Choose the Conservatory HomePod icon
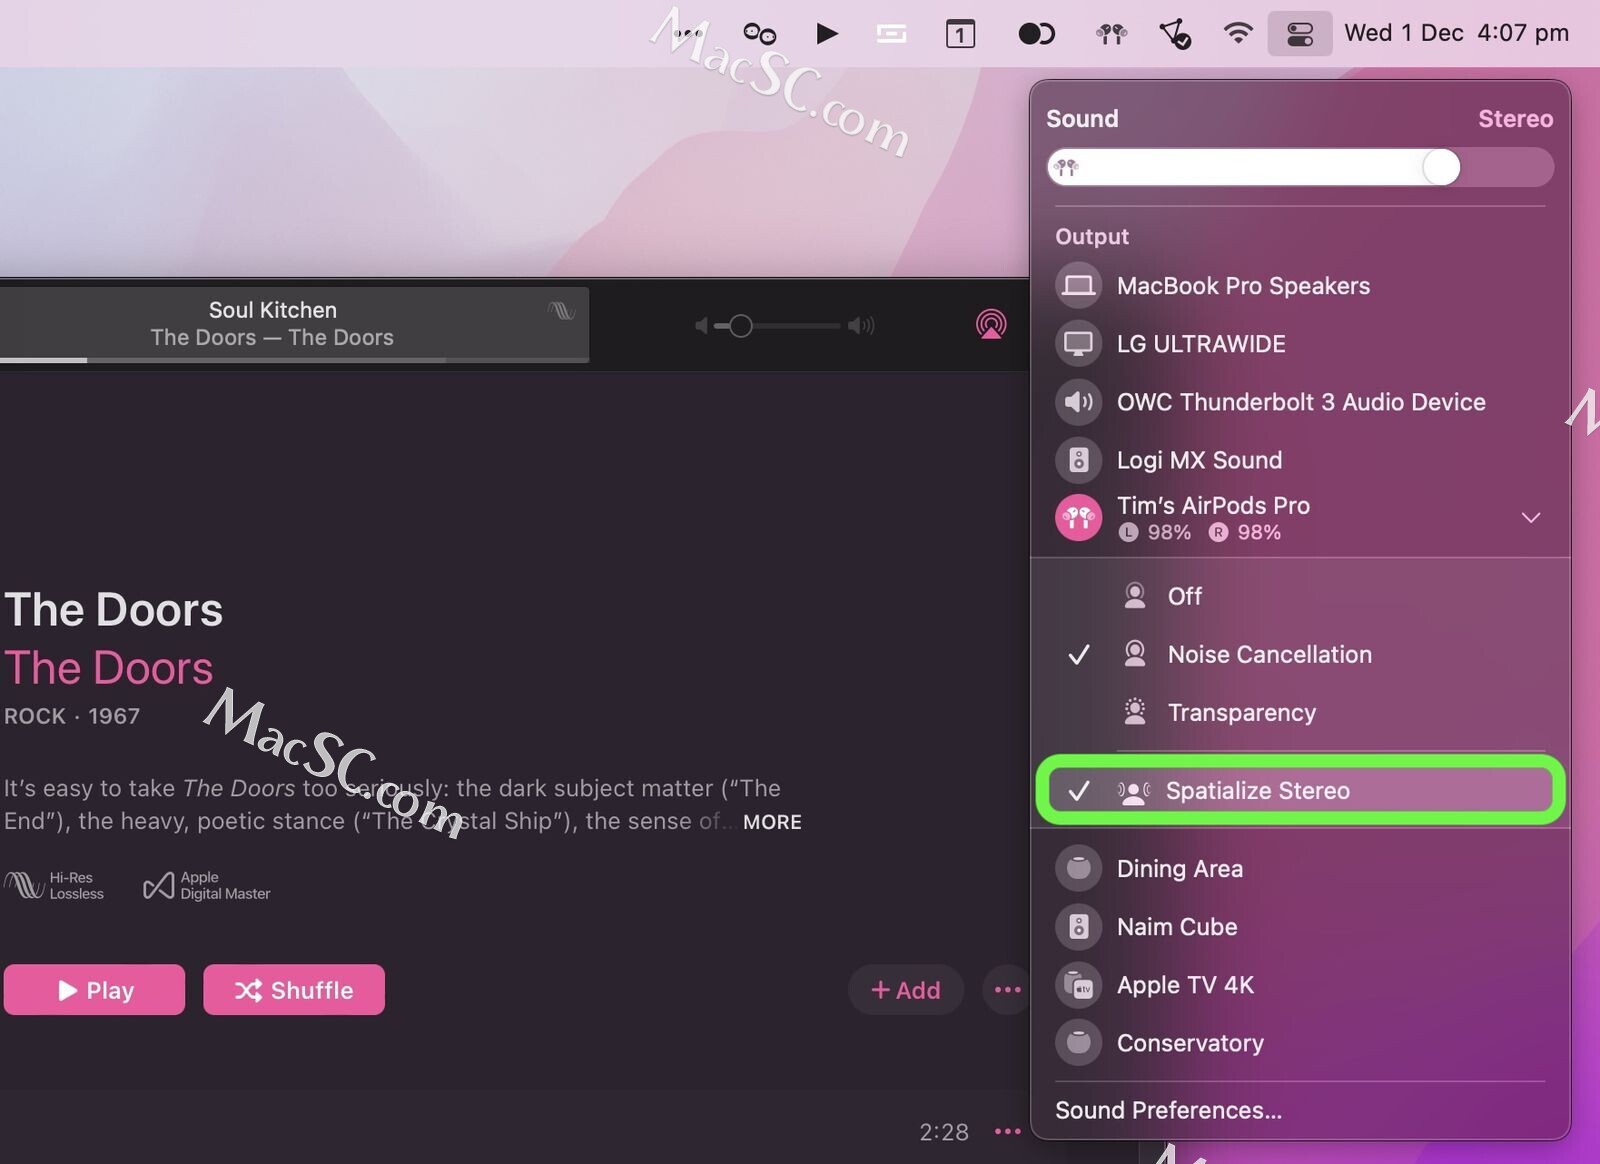 [1078, 1043]
